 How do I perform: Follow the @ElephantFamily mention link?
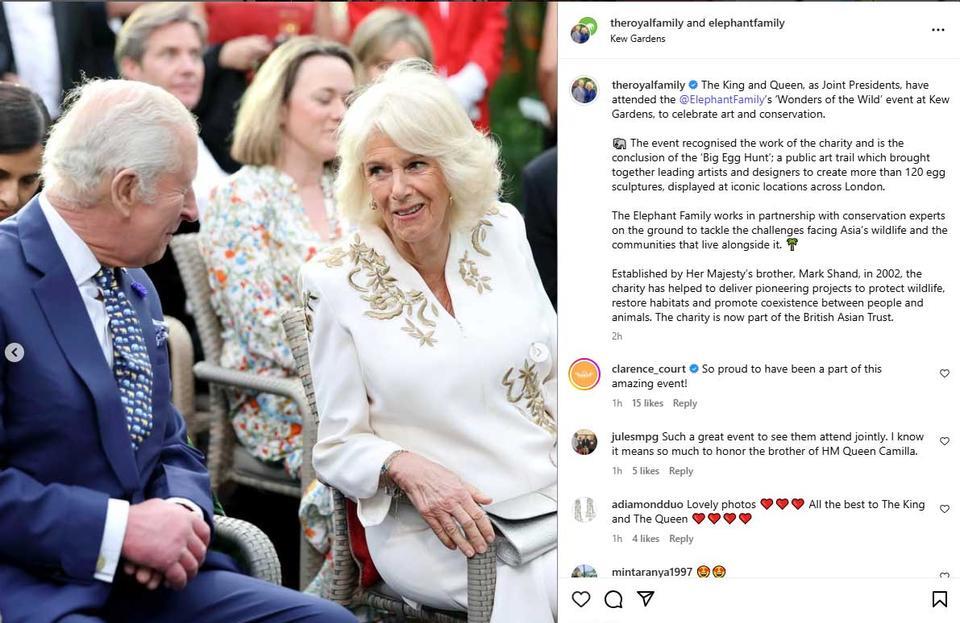721,99
